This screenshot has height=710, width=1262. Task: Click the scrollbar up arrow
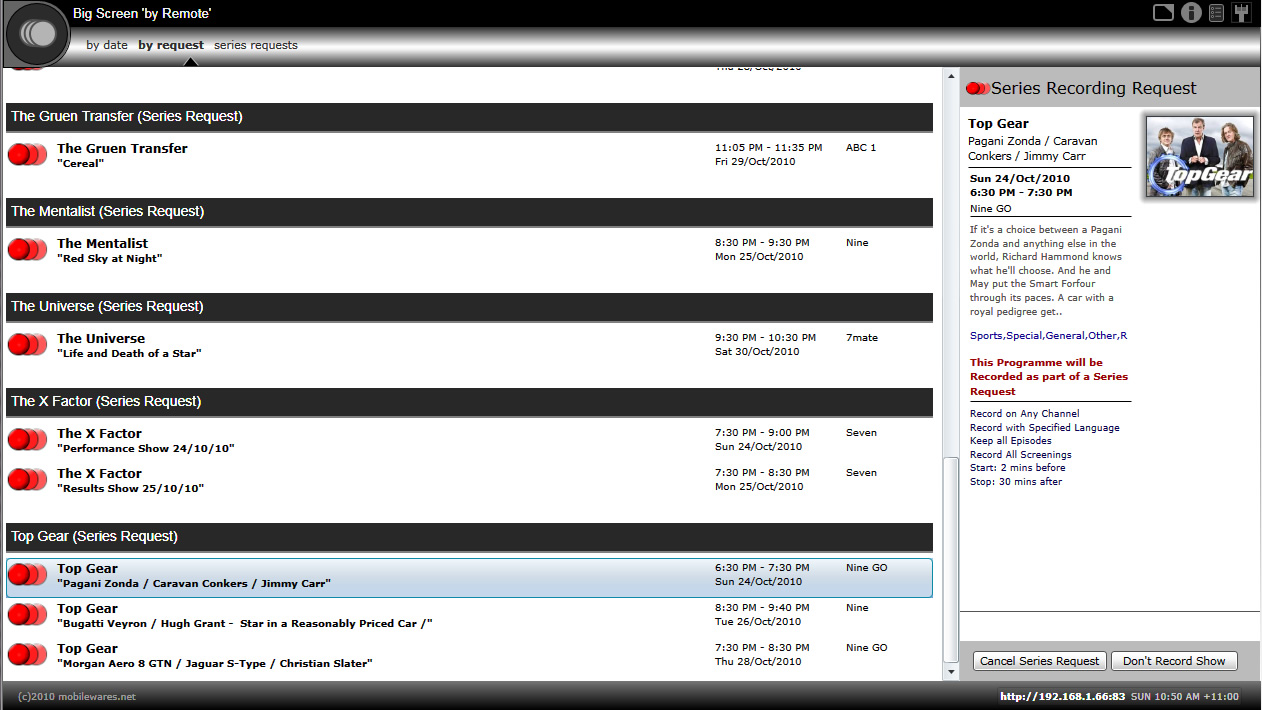(951, 77)
